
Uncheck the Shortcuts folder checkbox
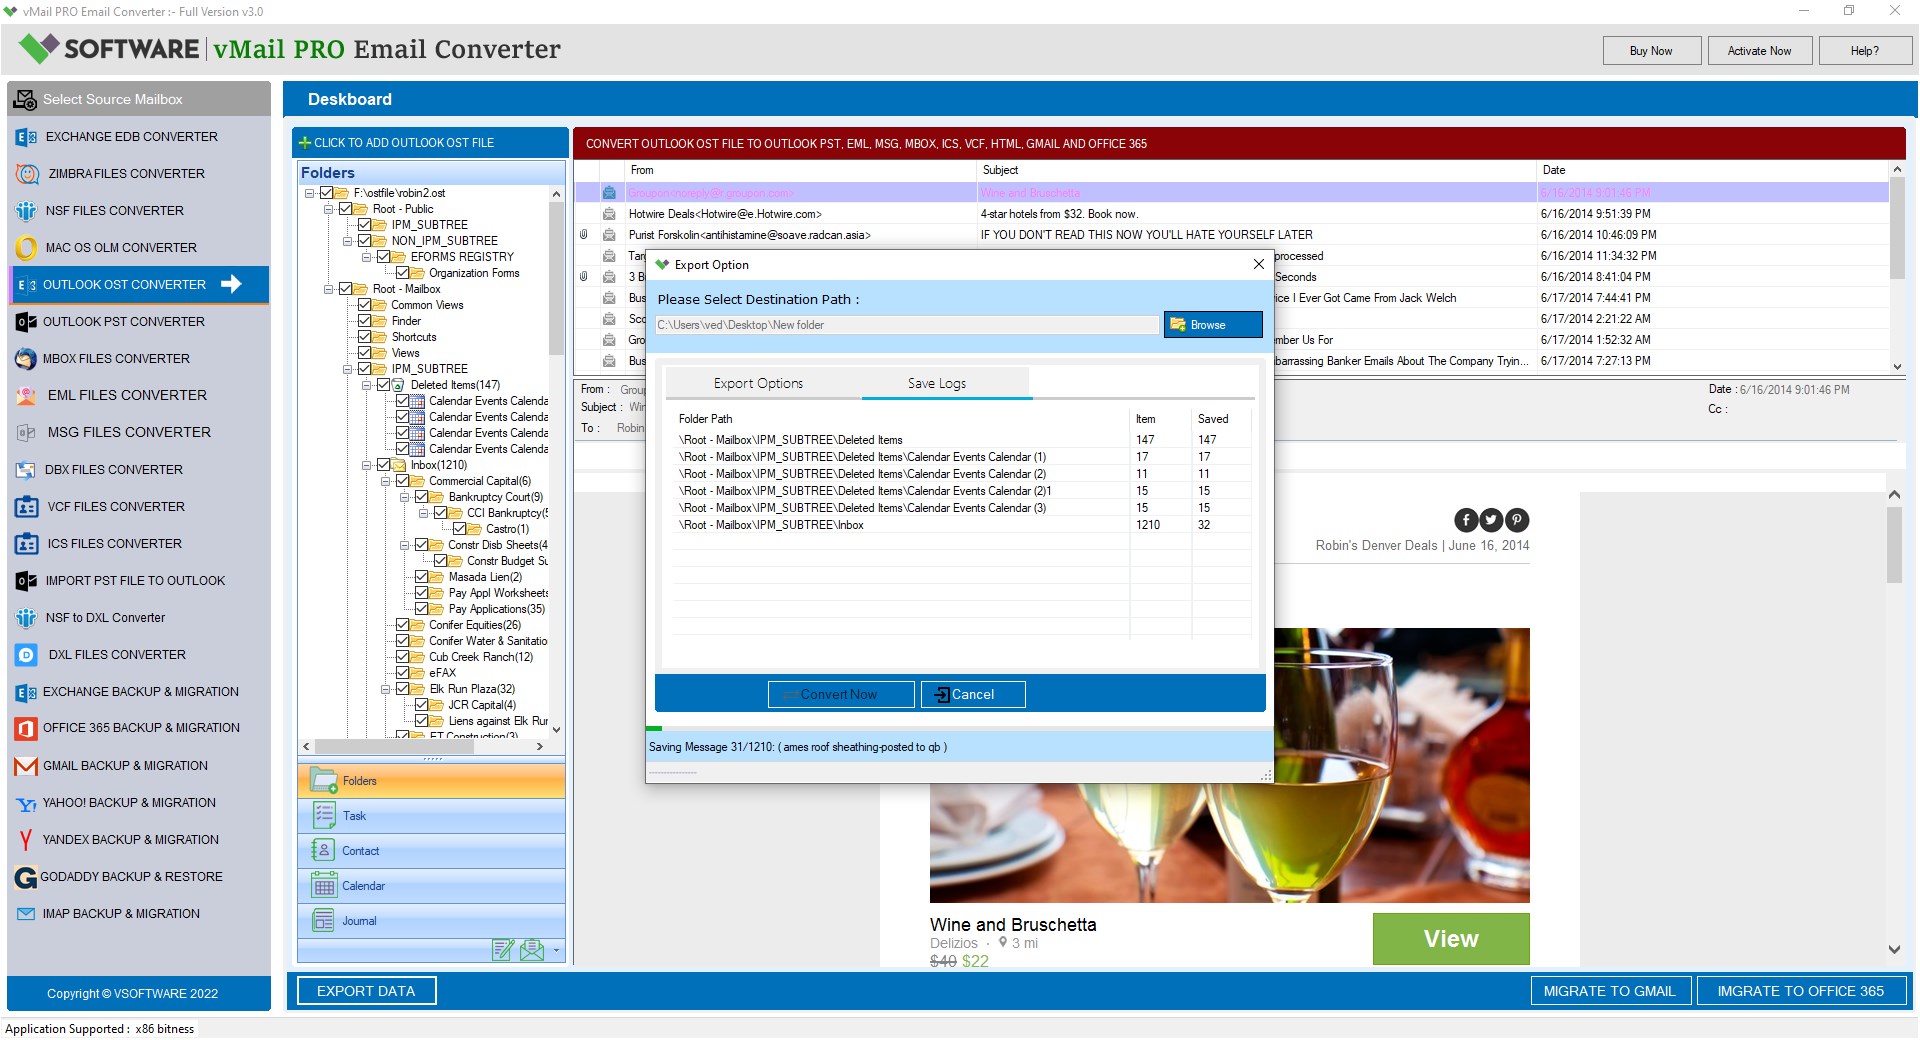(x=365, y=337)
